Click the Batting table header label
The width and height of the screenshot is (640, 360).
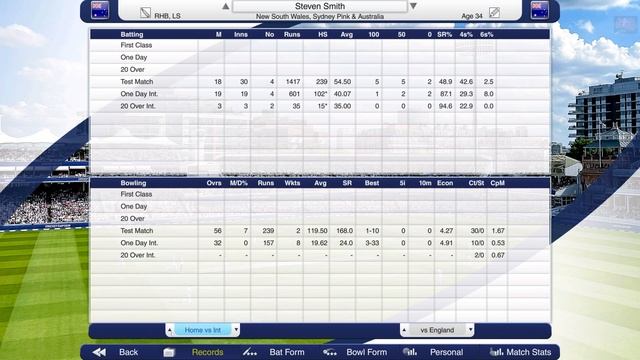click(x=132, y=34)
